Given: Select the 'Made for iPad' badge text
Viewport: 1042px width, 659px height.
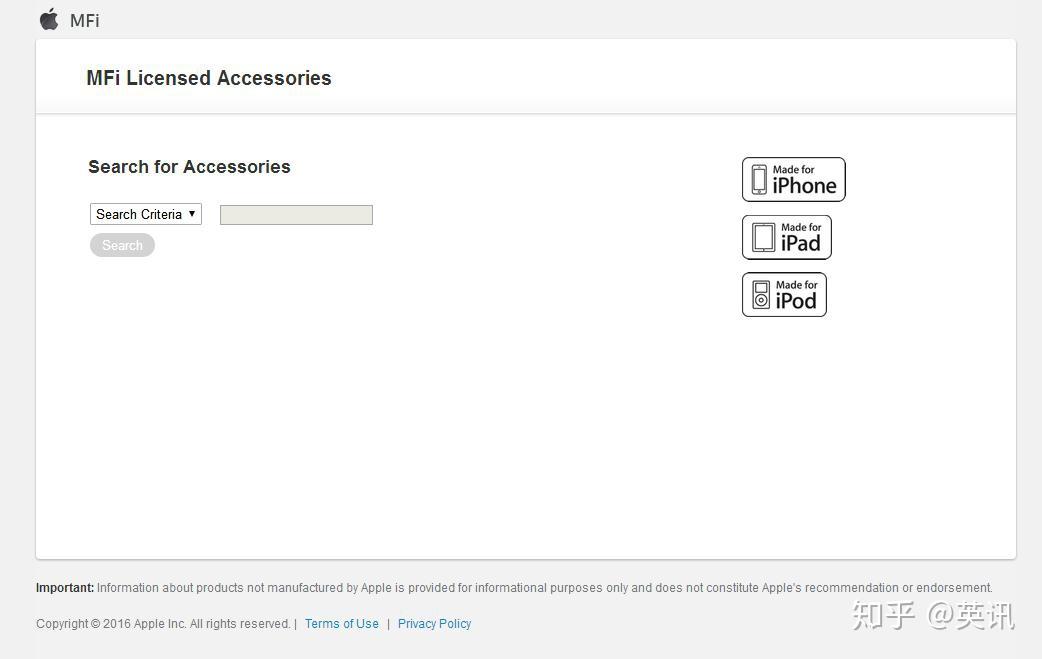Looking at the screenshot, I should (801, 238).
